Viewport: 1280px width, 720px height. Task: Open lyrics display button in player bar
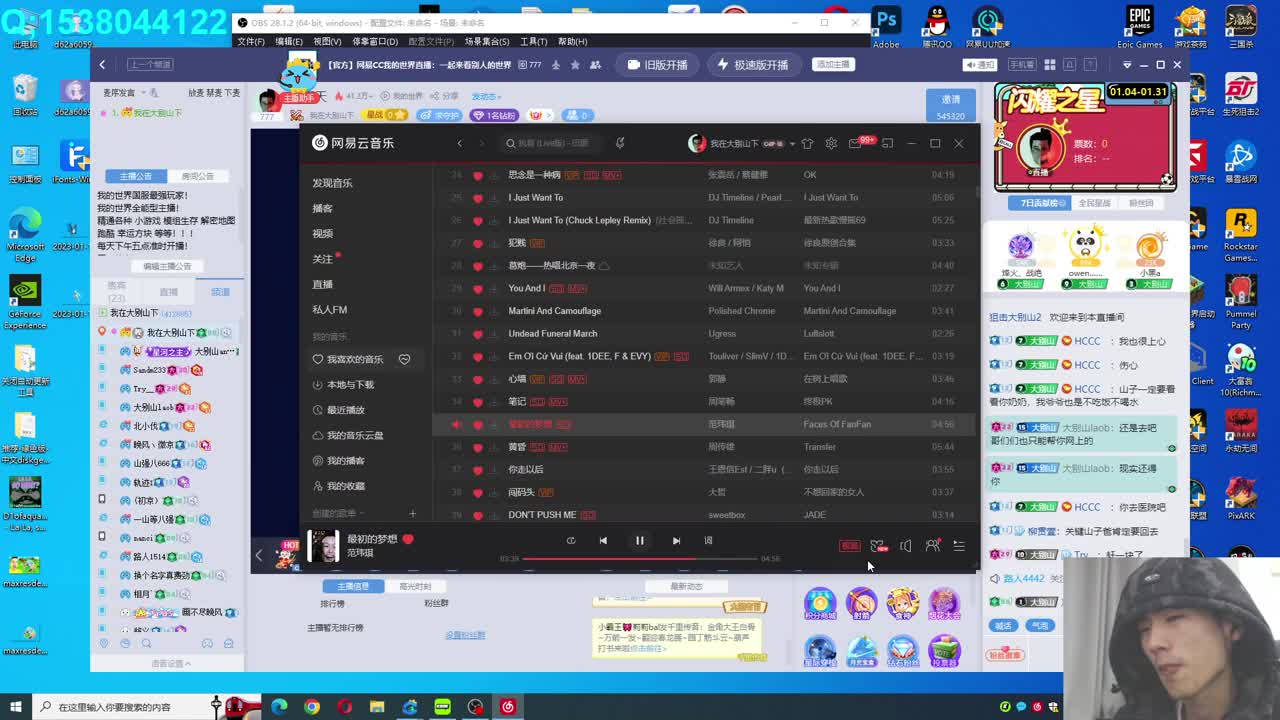point(708,540)
